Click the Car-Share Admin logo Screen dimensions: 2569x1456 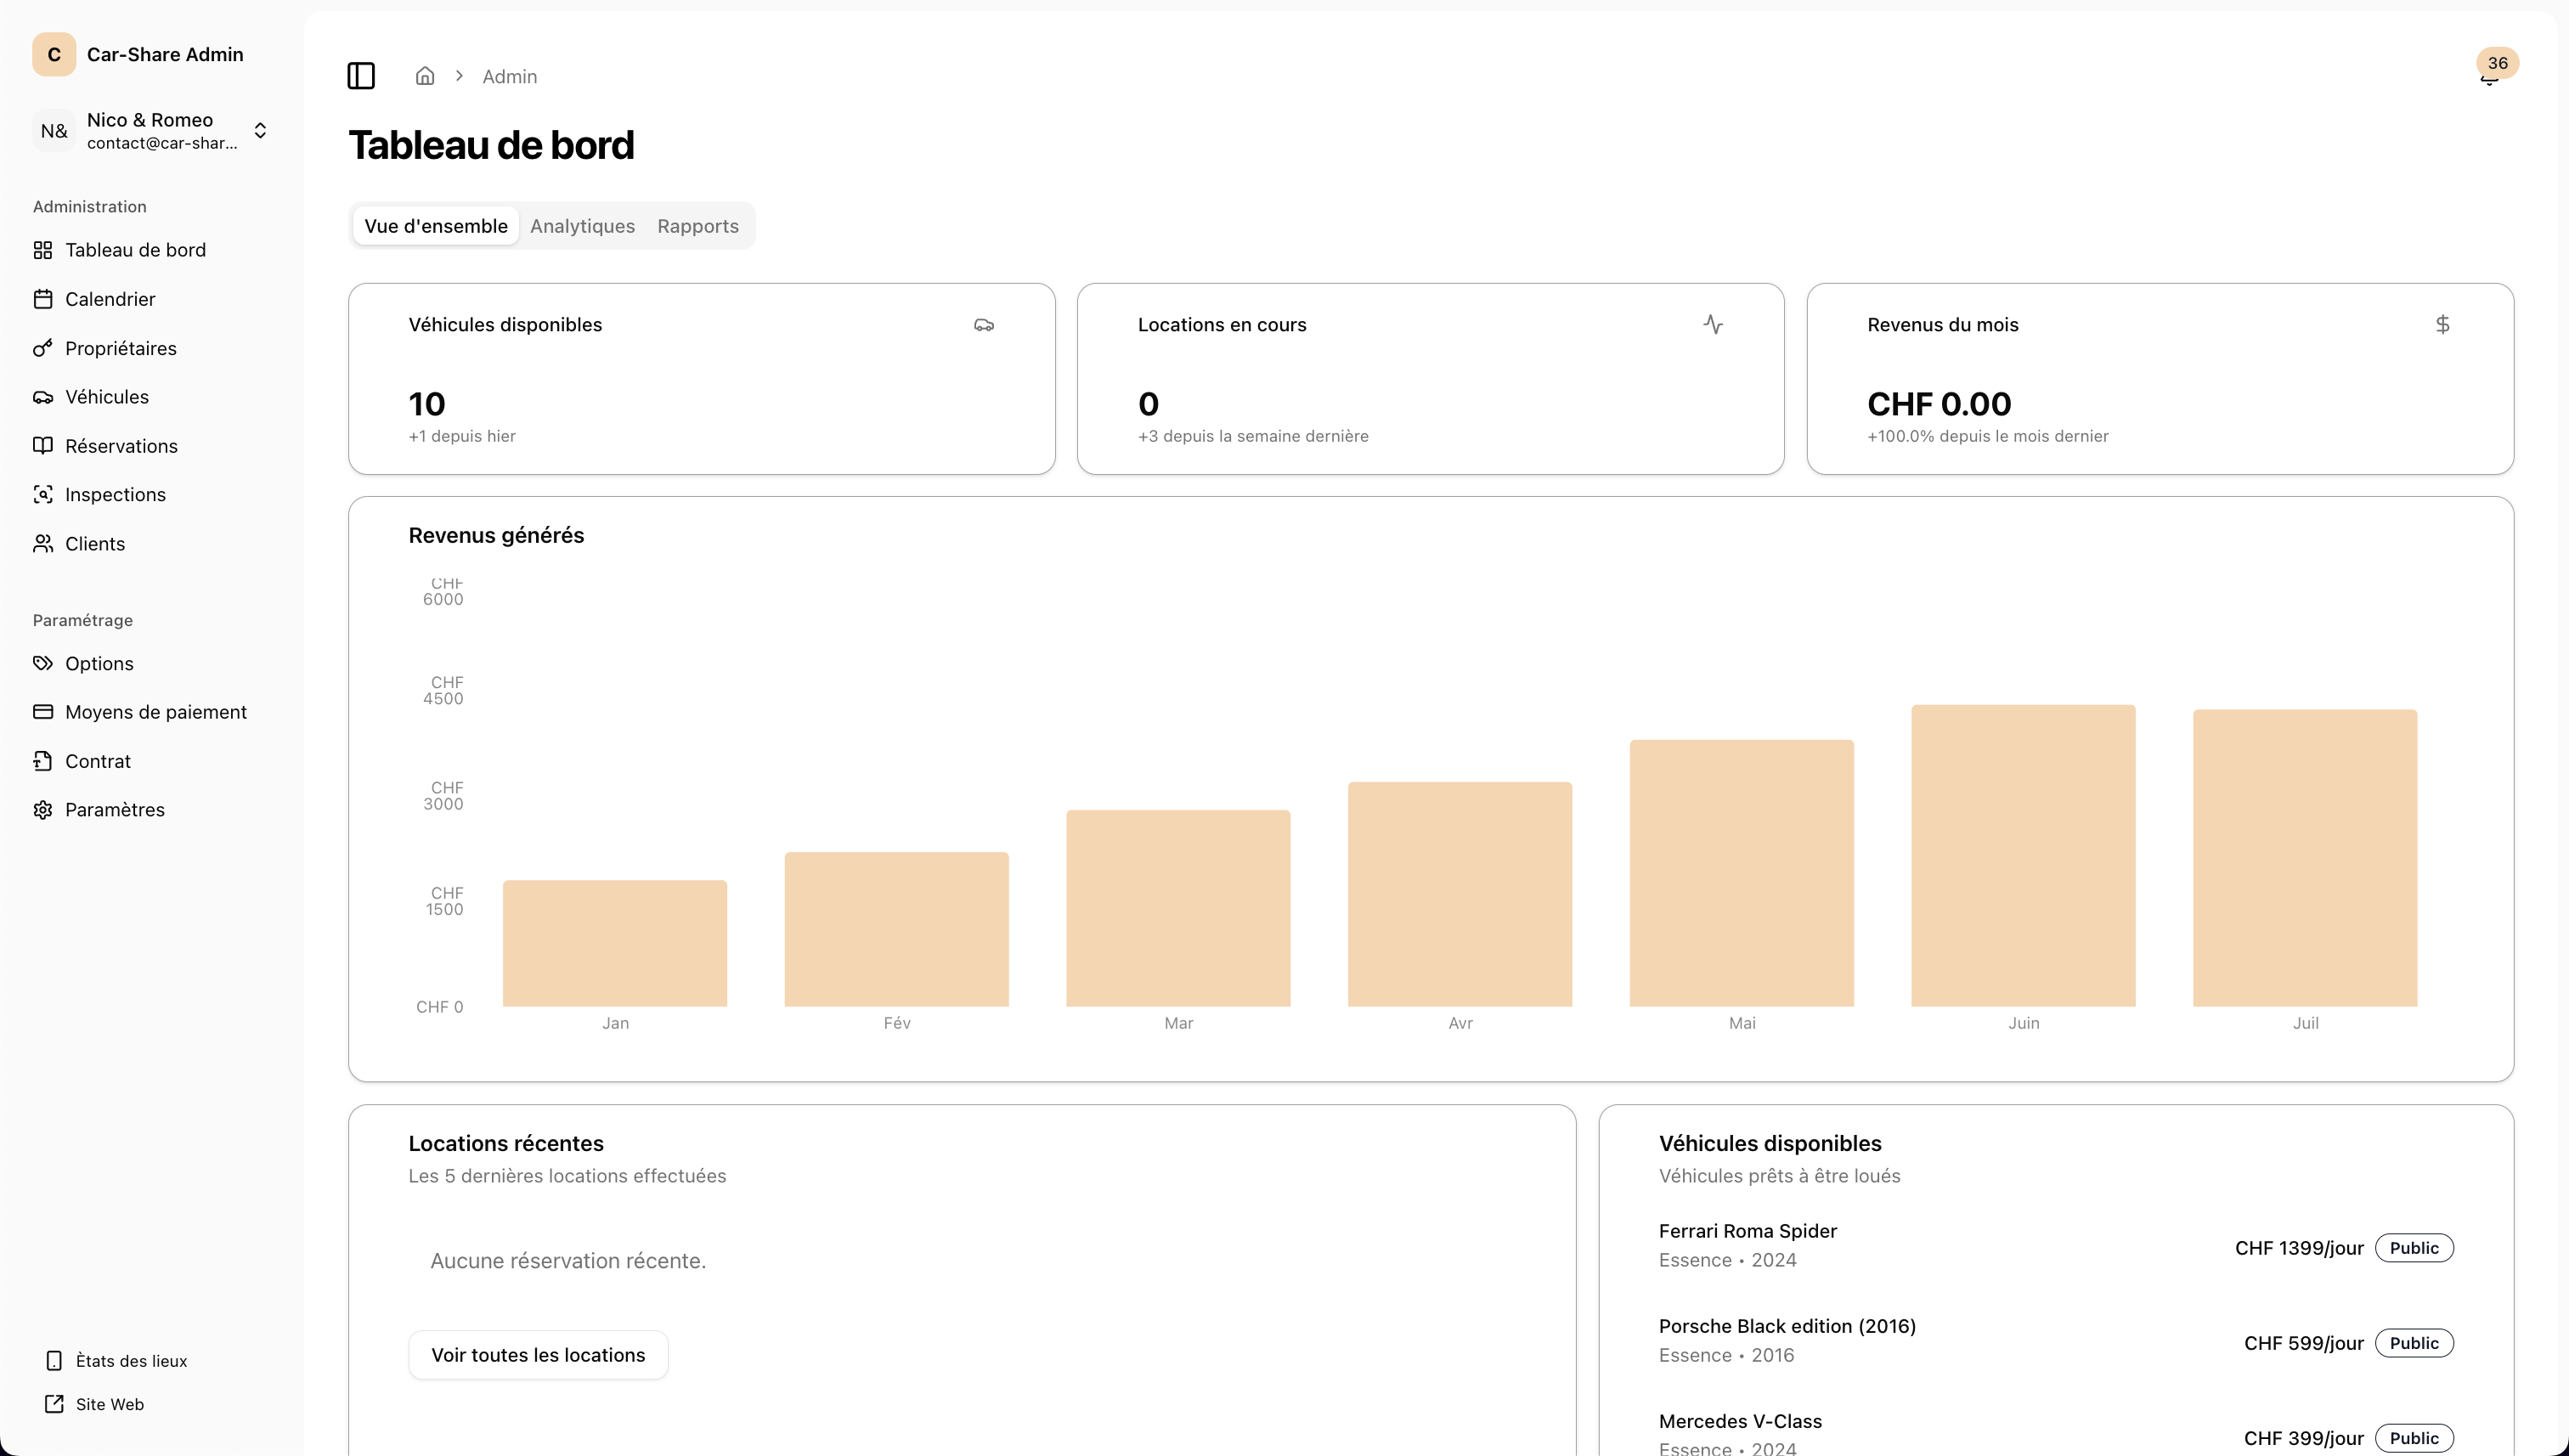(x=54, y=54)
